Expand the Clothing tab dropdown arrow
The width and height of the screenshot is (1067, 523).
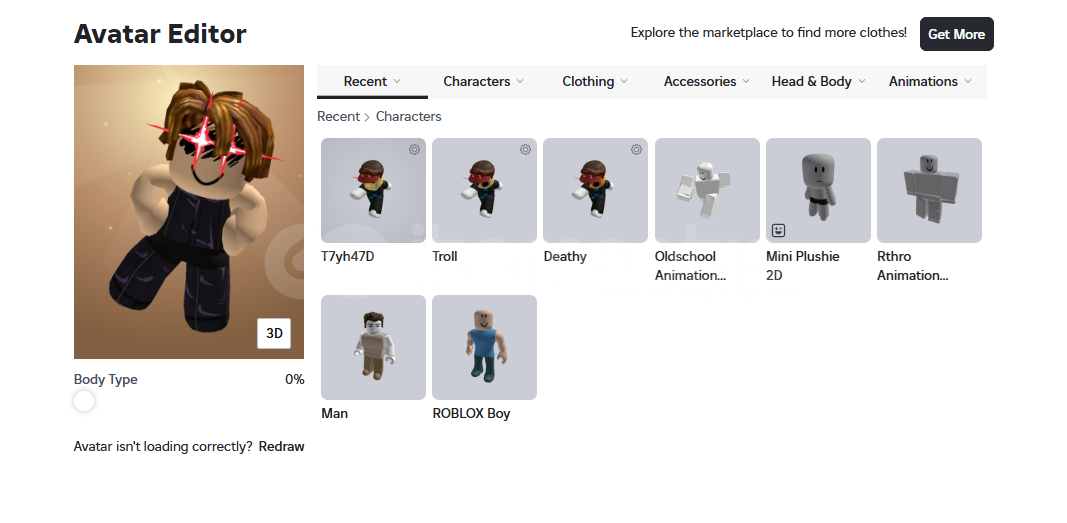(x=624, y=81)
